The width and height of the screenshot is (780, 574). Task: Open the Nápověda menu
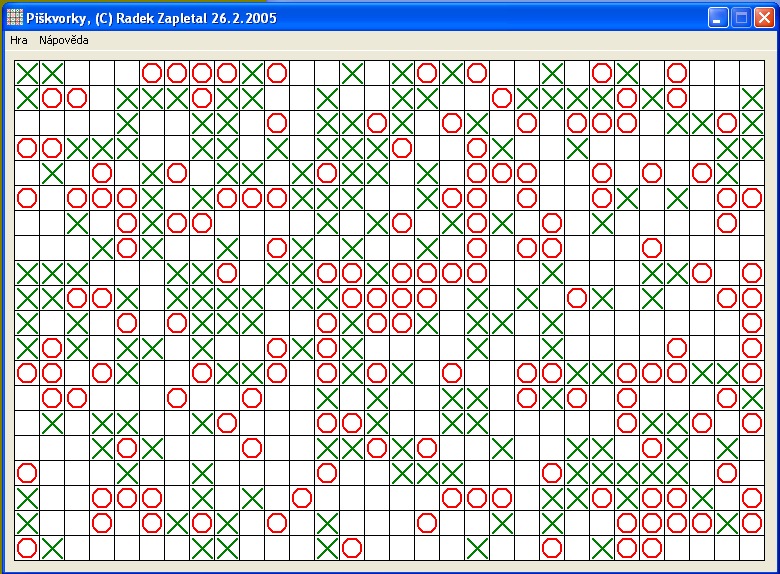click(64, 40)
